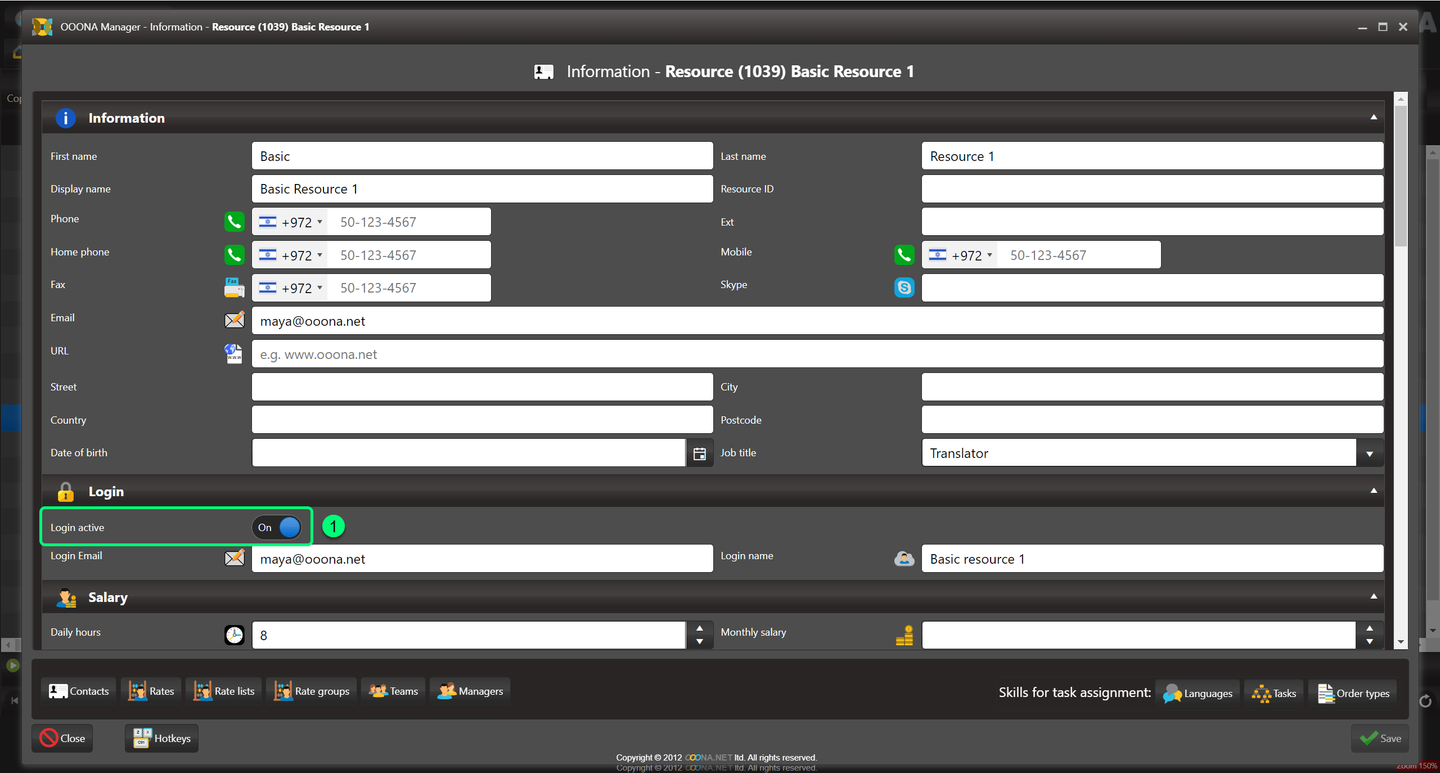Open the Rate lists tab
The height and width of the screenshot is (773, 1440).
pos(223,691)
